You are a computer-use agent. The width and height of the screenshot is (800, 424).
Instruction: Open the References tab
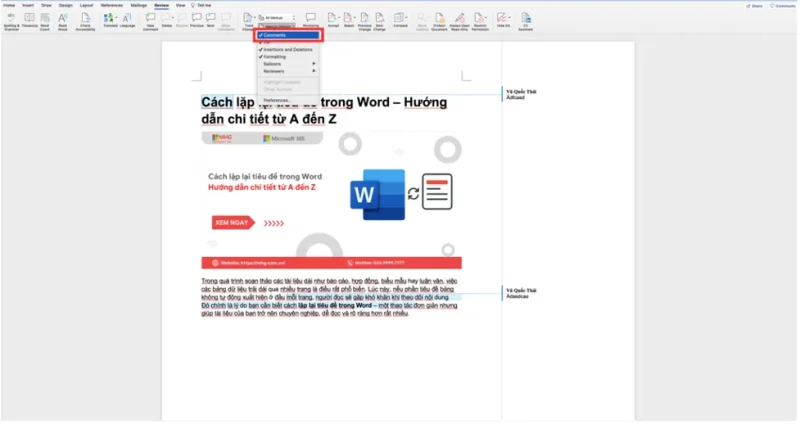112,5
